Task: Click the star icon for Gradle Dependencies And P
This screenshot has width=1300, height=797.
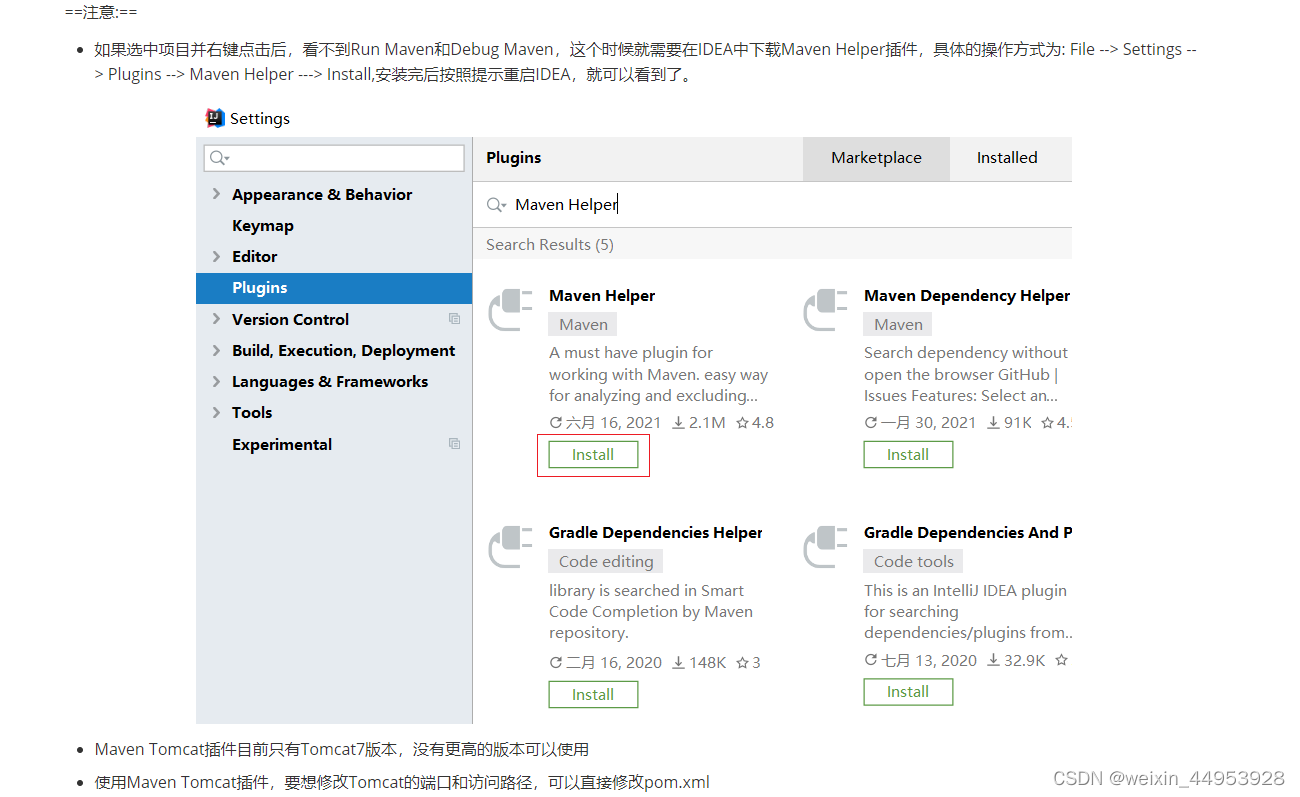Action: [1061, 660]
